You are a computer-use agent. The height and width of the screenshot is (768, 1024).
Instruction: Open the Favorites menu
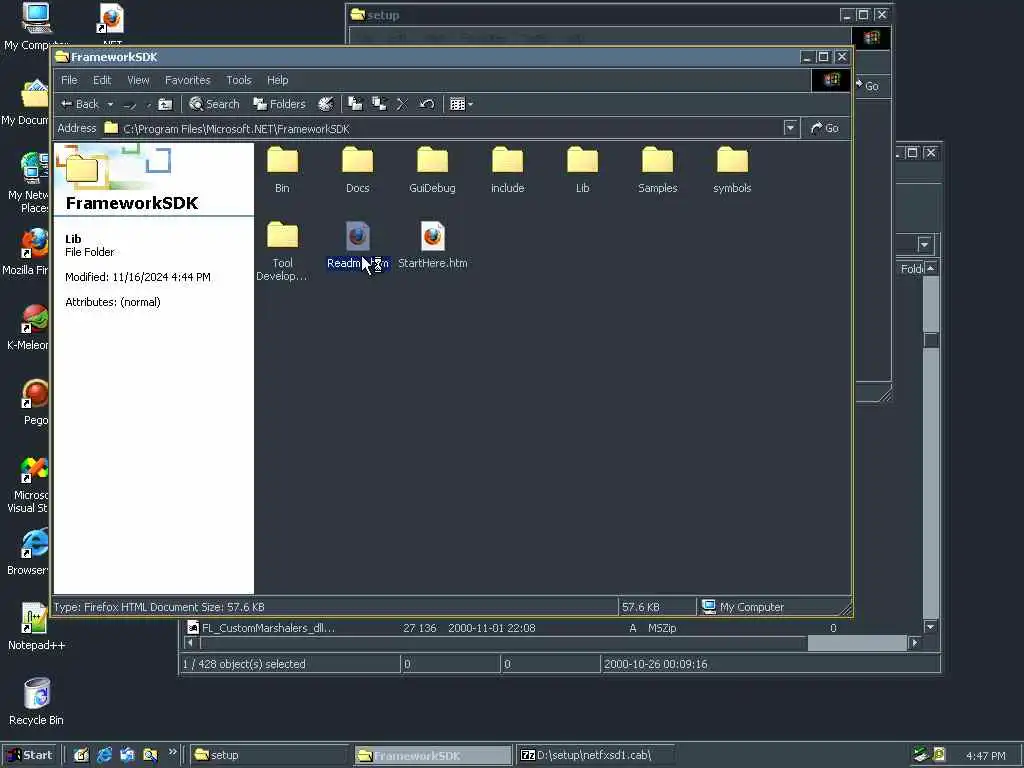pos(187,80)
